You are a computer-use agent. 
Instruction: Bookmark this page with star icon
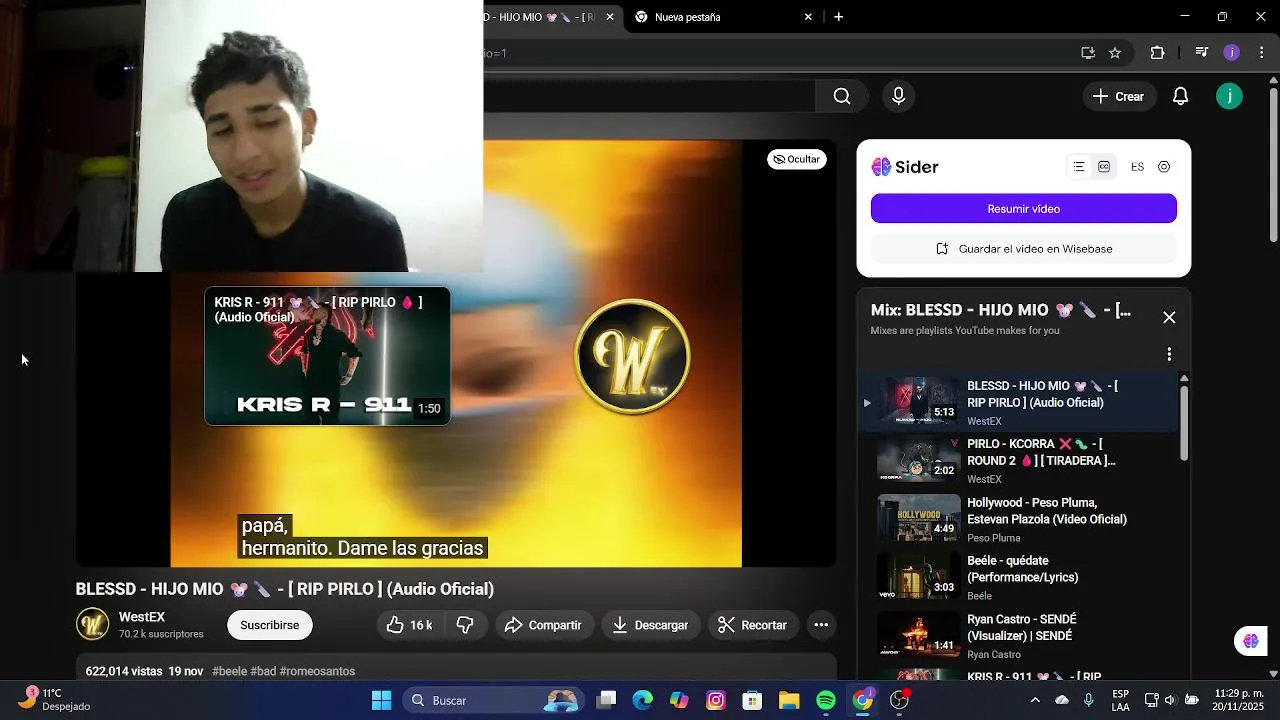pos(1115,53)
